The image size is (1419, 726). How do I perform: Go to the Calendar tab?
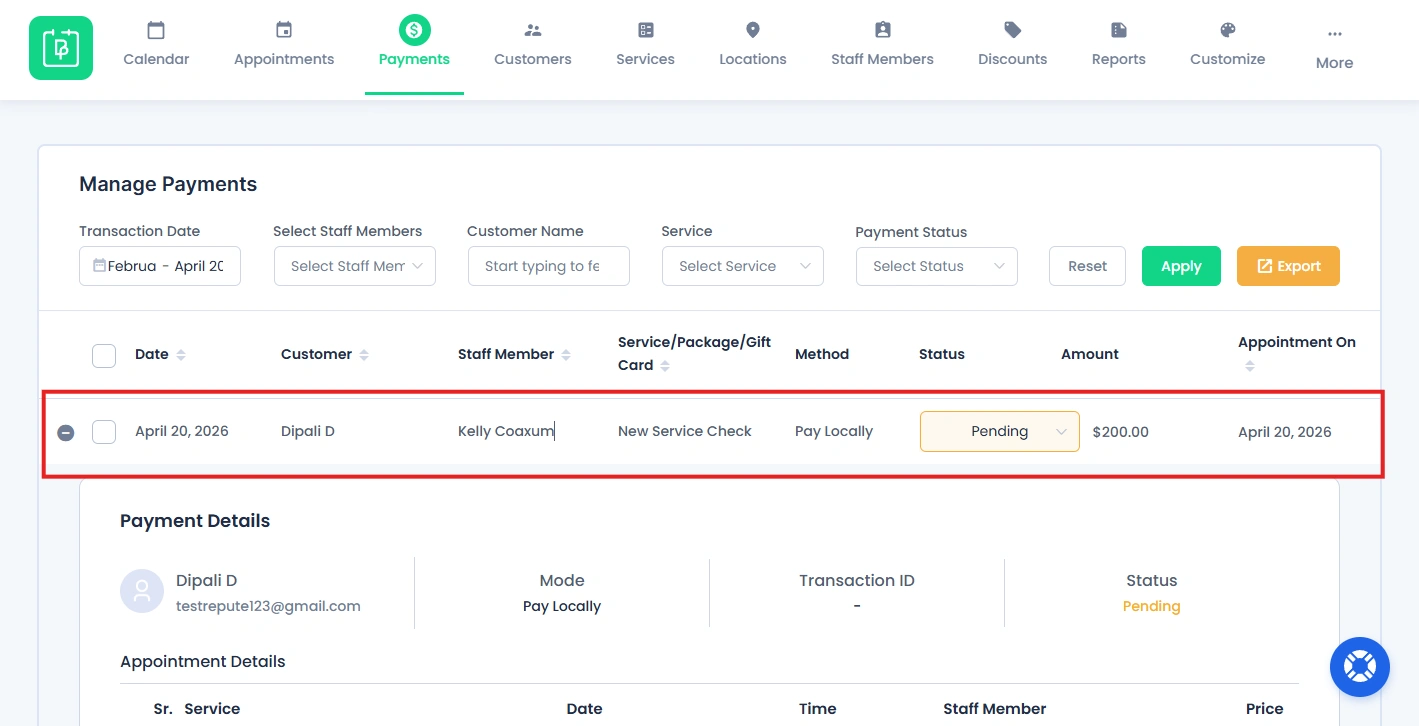156,59
